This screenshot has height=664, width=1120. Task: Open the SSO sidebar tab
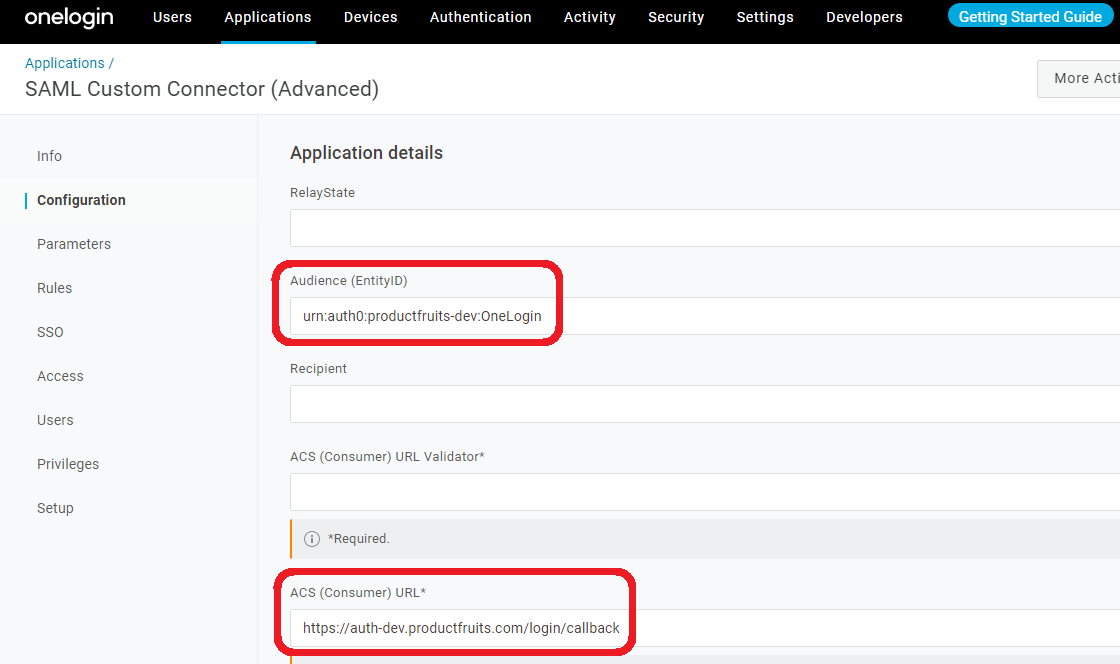point(50,332)
